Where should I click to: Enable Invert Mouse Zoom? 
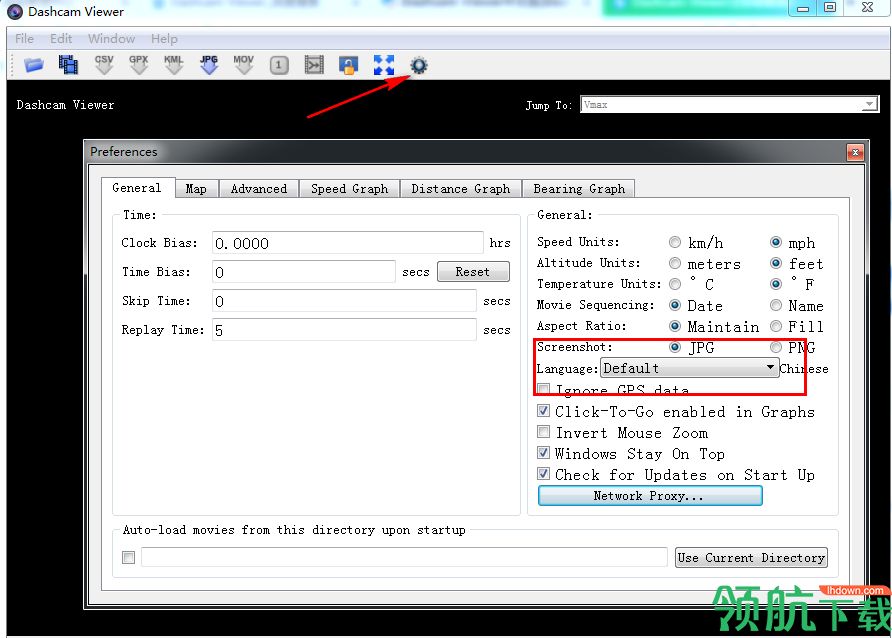click(544, 432)
